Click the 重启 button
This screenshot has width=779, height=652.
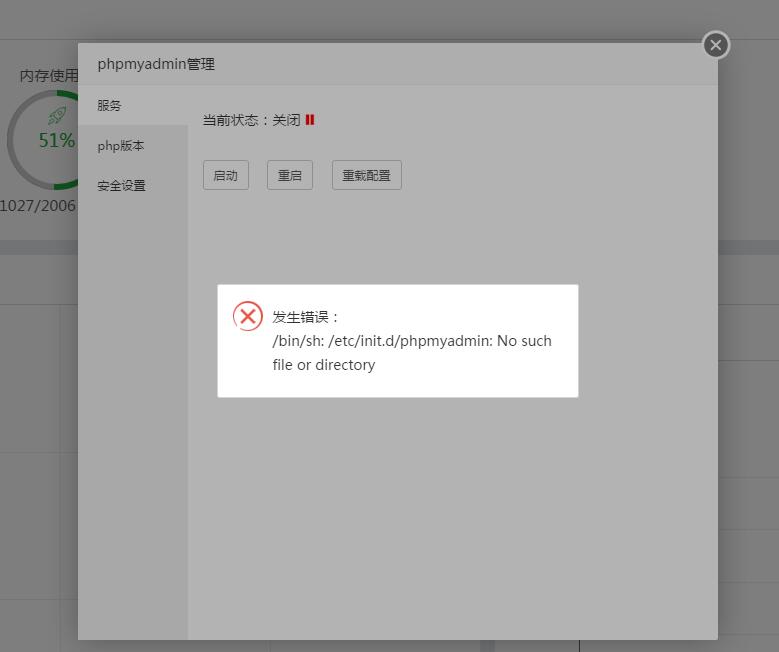290,175
